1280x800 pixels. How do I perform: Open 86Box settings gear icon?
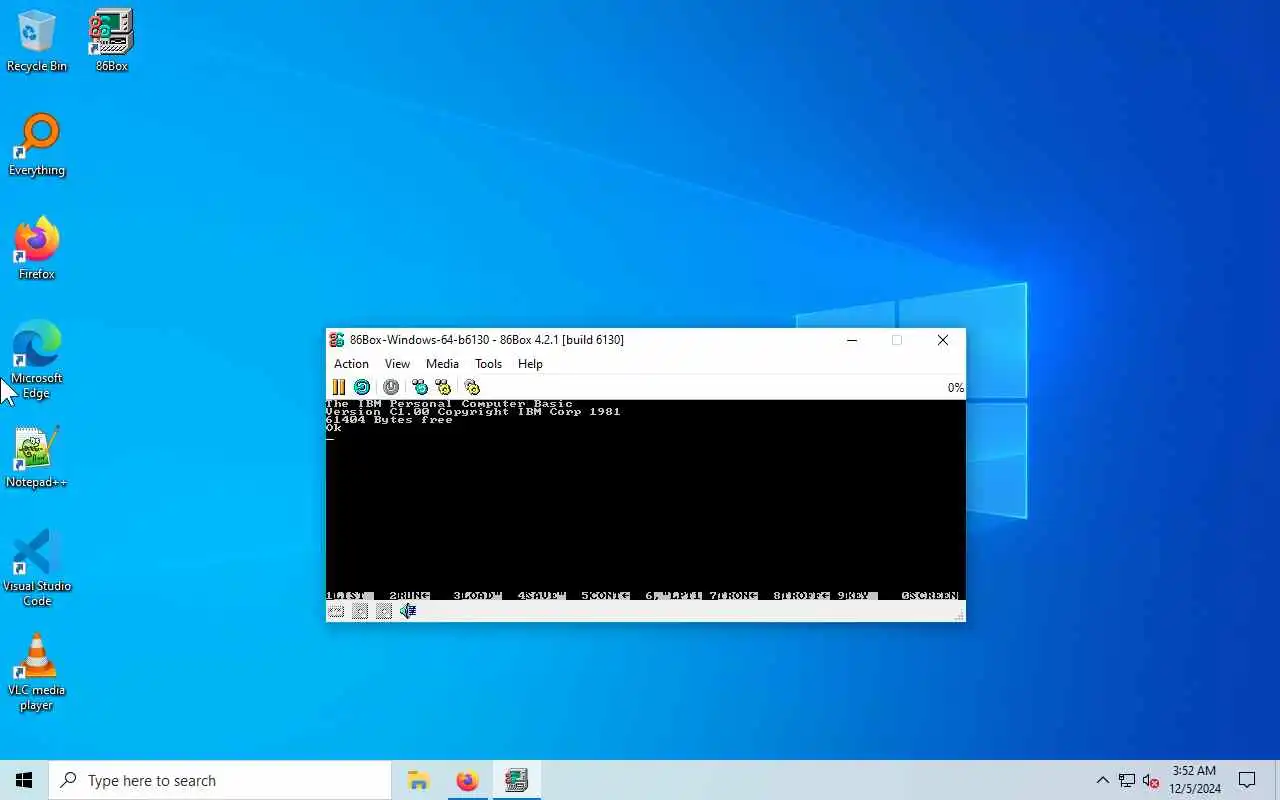pos(472,387)
